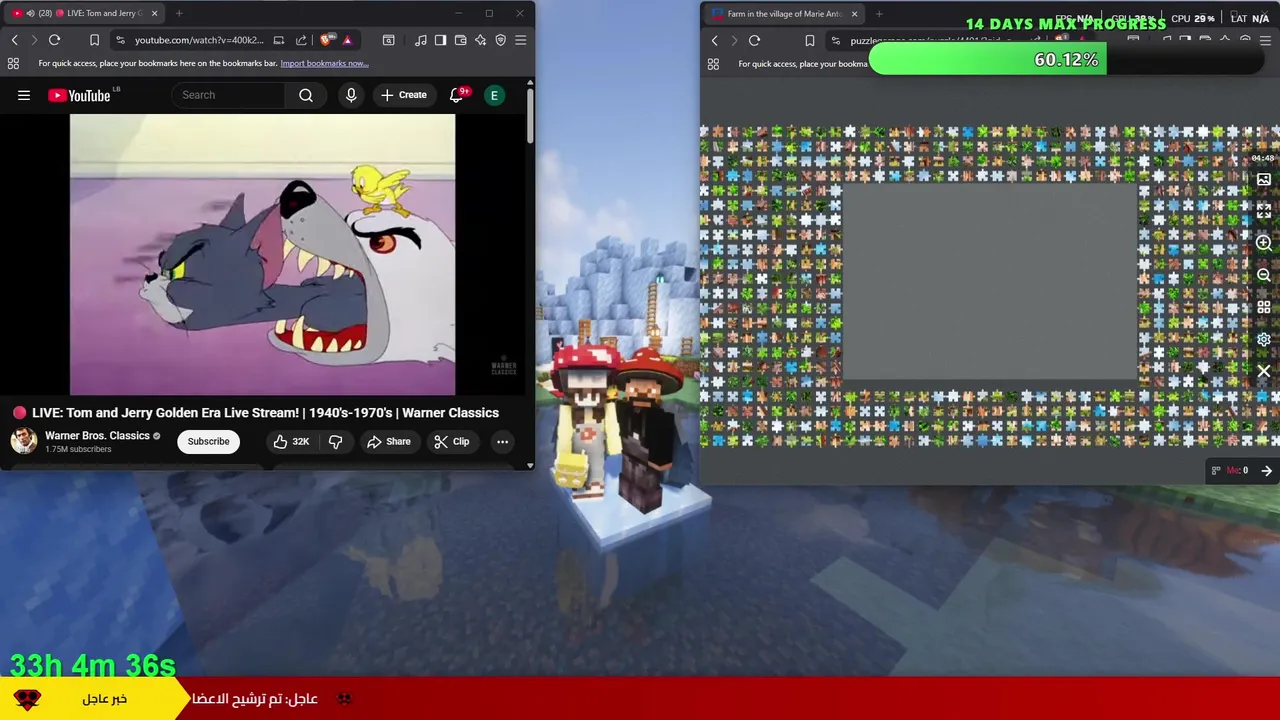Click the YouTube search field
This screenshot has width=1280, height=720.
tap(228, 95)
